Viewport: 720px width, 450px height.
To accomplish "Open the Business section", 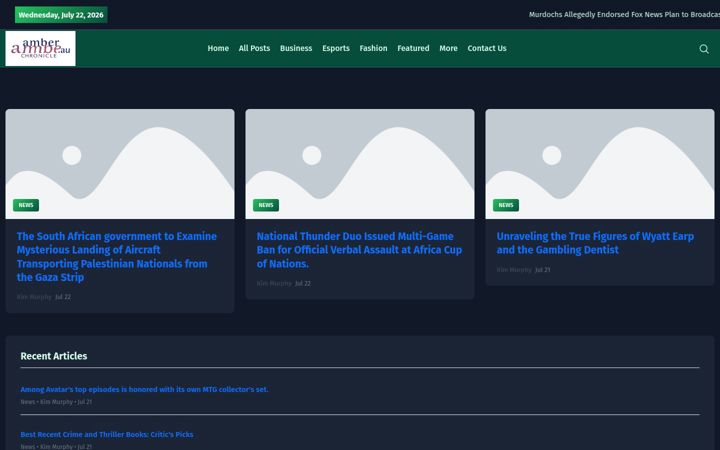I will 296,48.
